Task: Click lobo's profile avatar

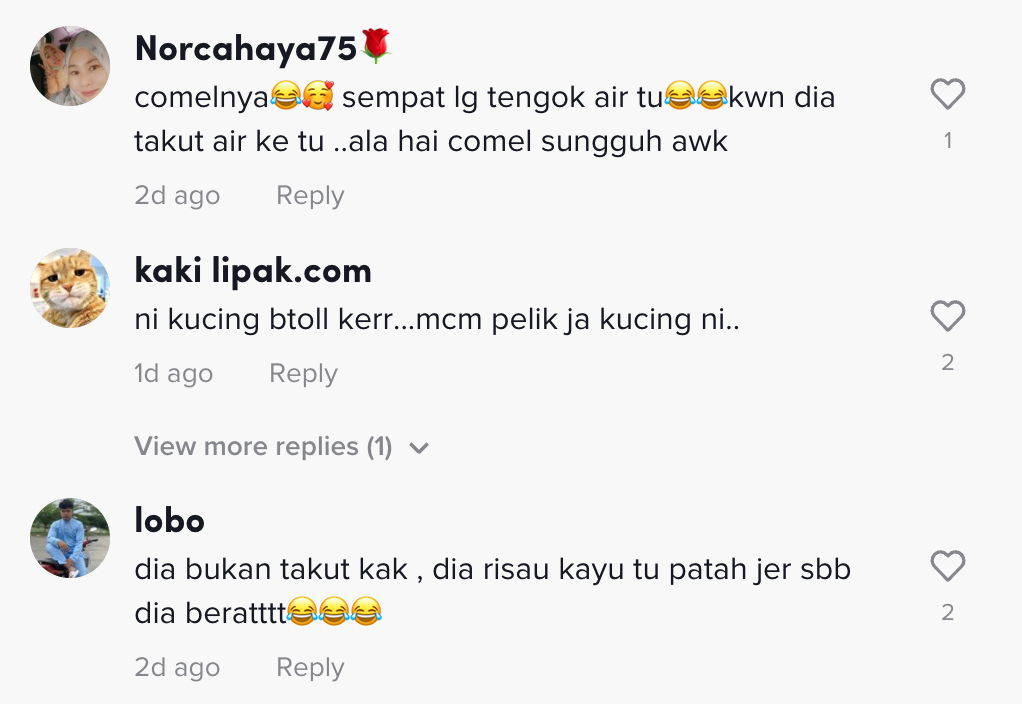Action: [x=70, y=538]
